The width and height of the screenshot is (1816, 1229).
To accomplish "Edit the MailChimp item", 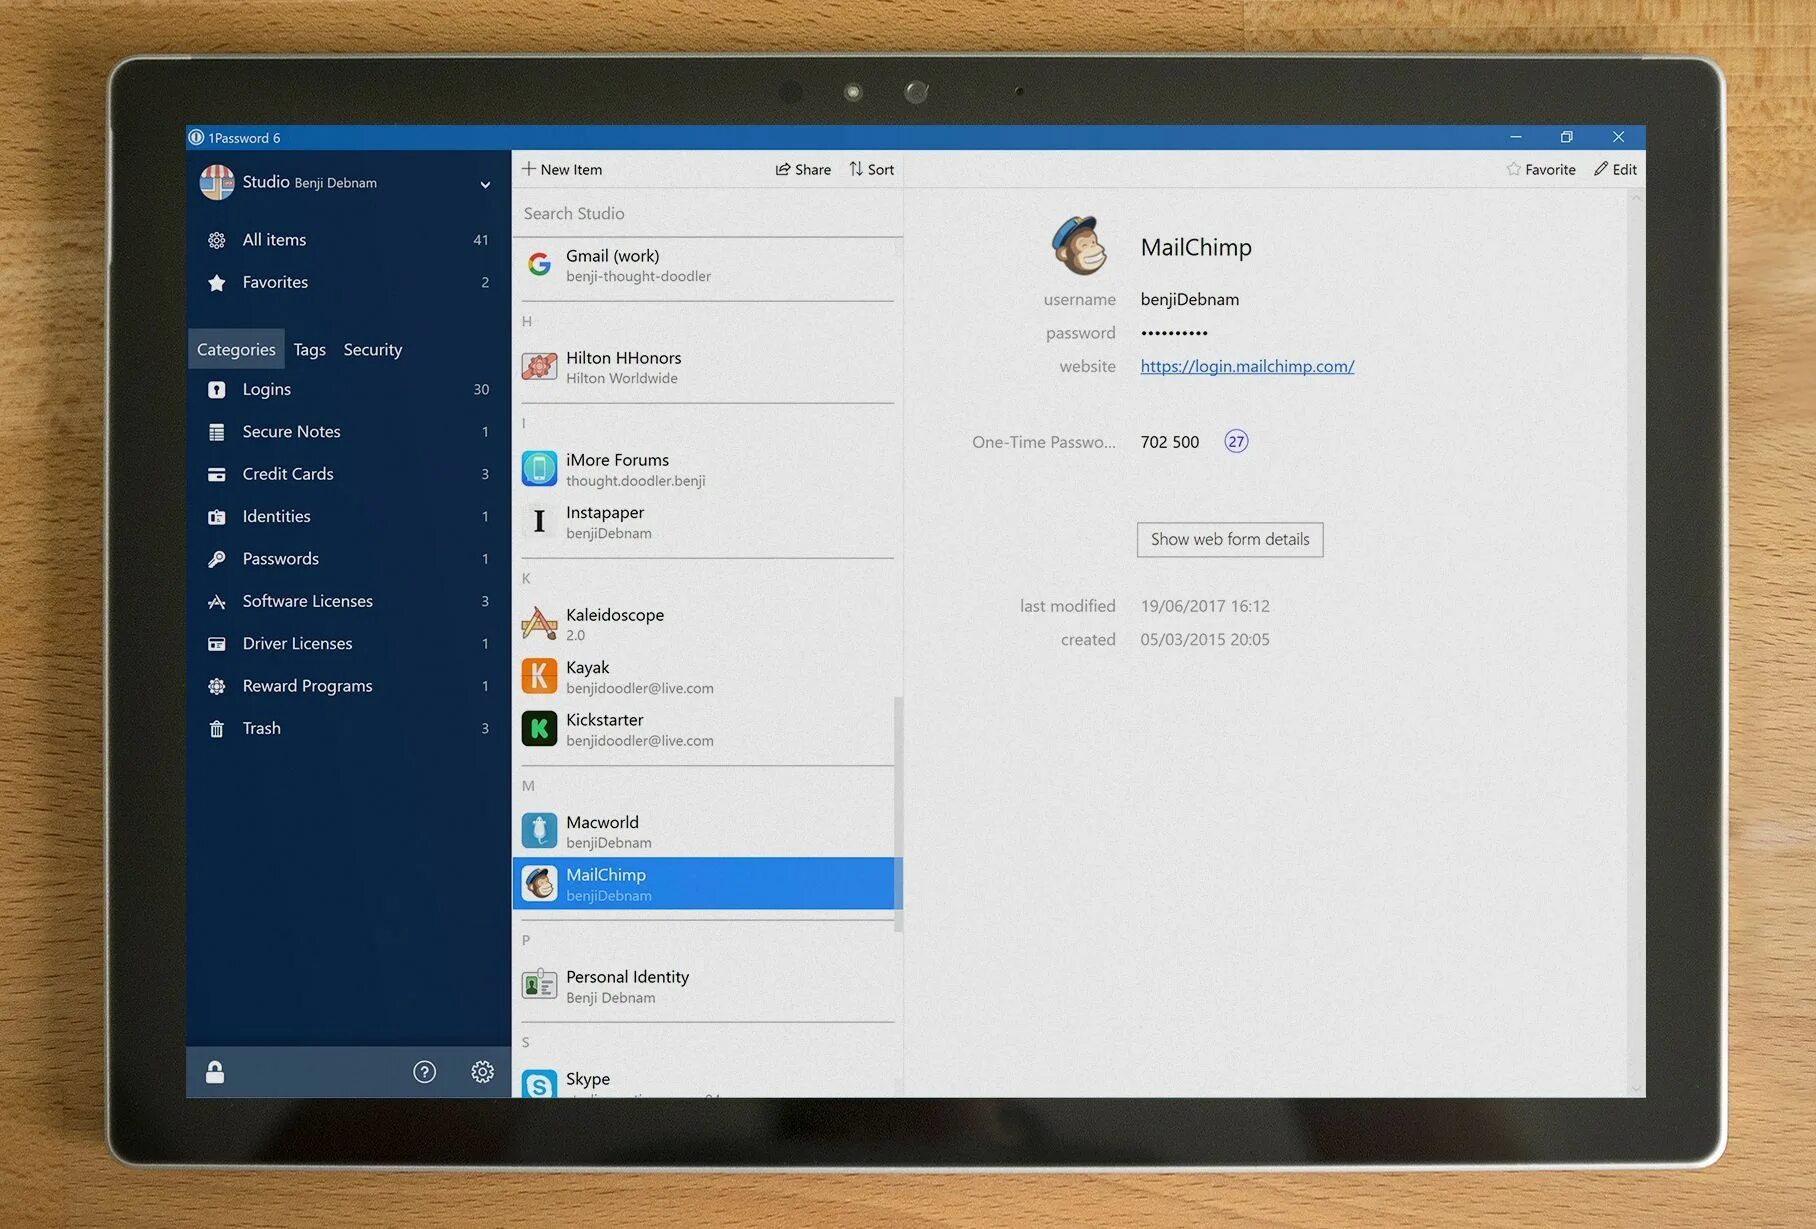I will pos(1615,169).
